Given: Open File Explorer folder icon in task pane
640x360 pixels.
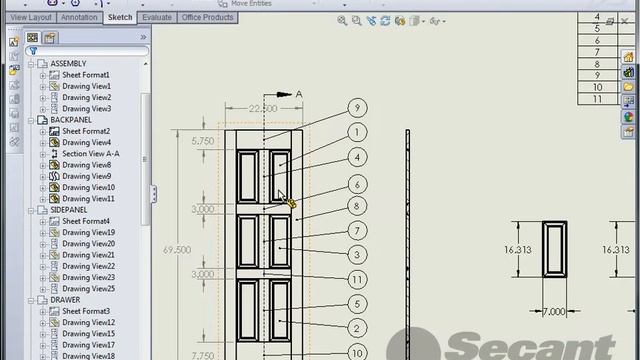Looking at the screenshot, I should [628, 87].
